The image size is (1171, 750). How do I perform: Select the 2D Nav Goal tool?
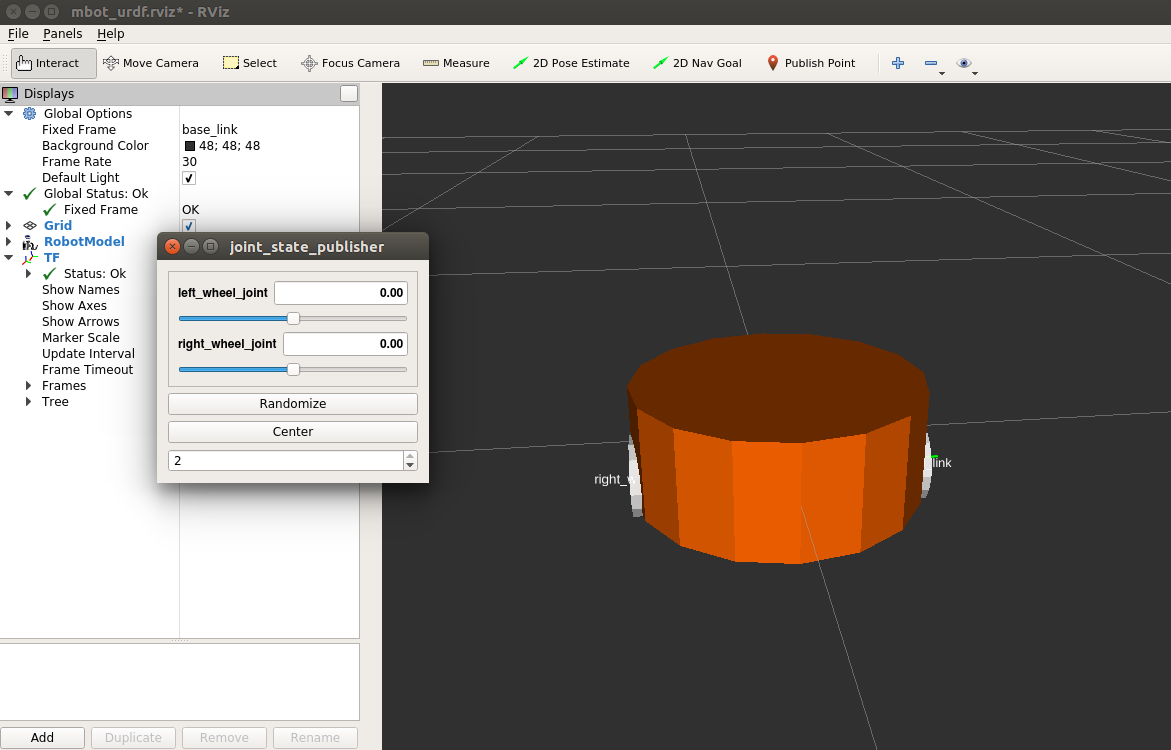697,63
